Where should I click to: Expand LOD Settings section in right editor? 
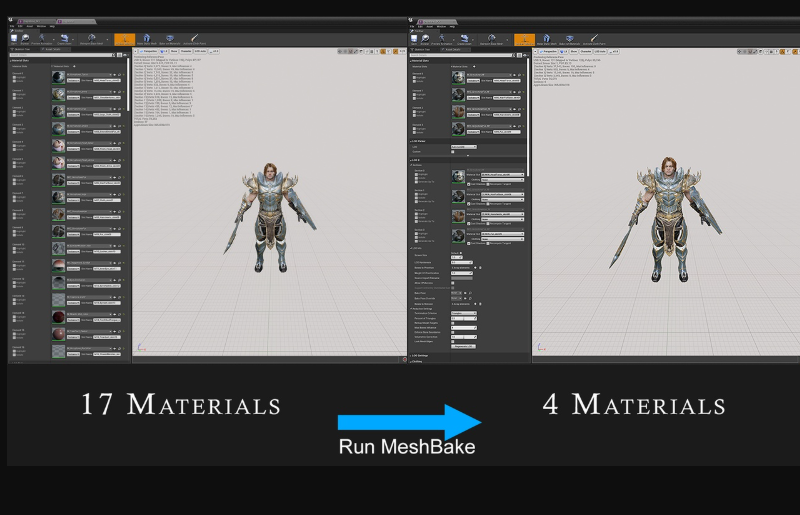point(410,355)
